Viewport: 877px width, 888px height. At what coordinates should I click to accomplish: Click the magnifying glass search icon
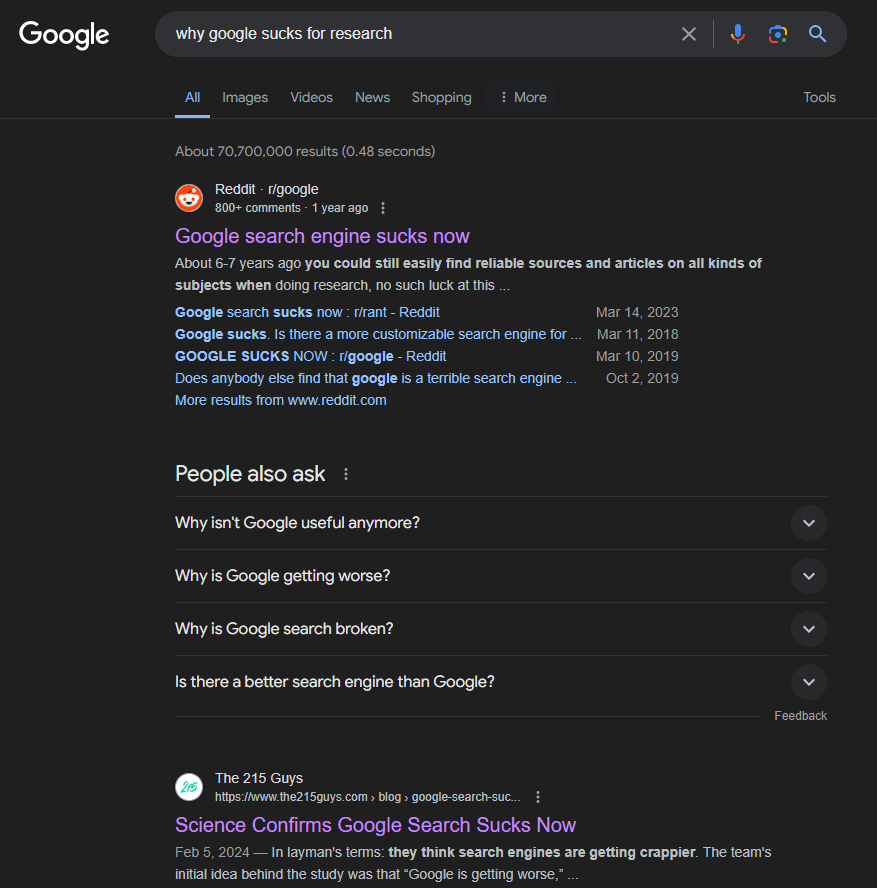point(817,33)
